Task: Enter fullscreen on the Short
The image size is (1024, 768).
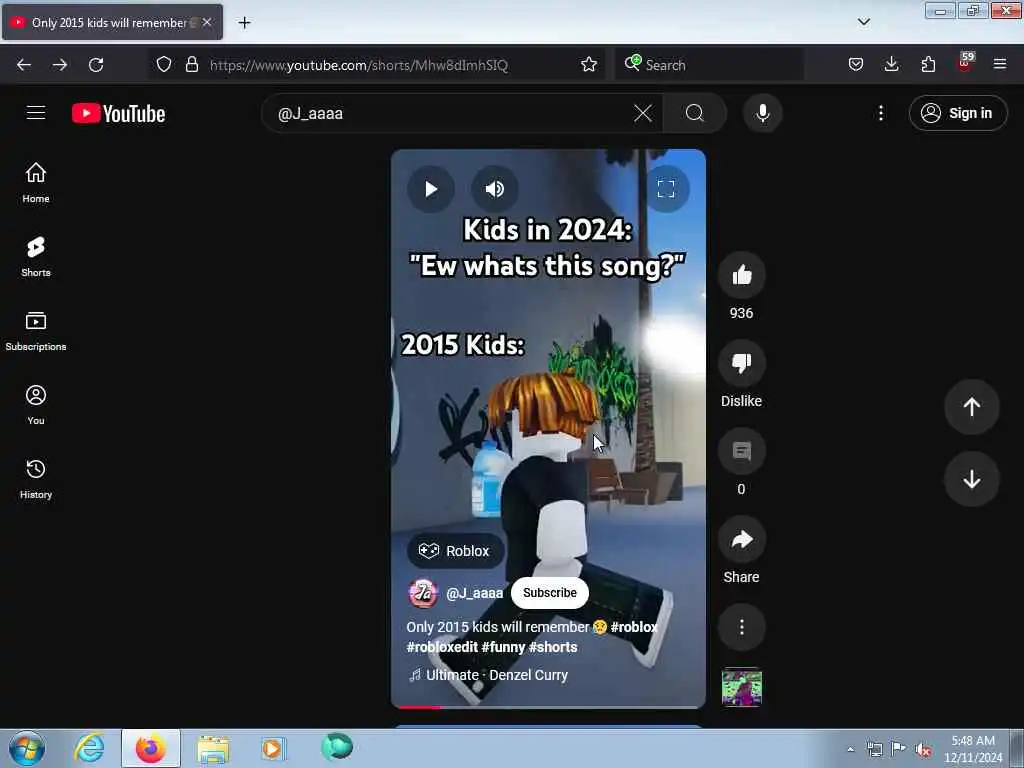Action: (x=665, y=189)
